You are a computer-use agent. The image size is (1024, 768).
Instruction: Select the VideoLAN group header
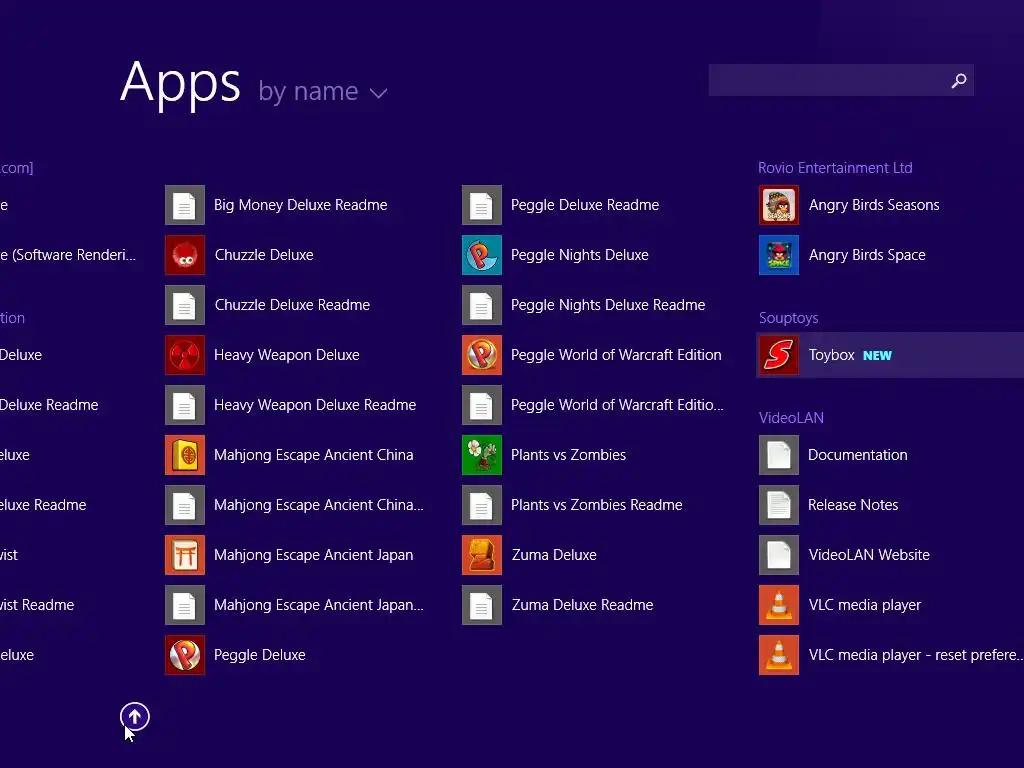click(x=791, y=418)
